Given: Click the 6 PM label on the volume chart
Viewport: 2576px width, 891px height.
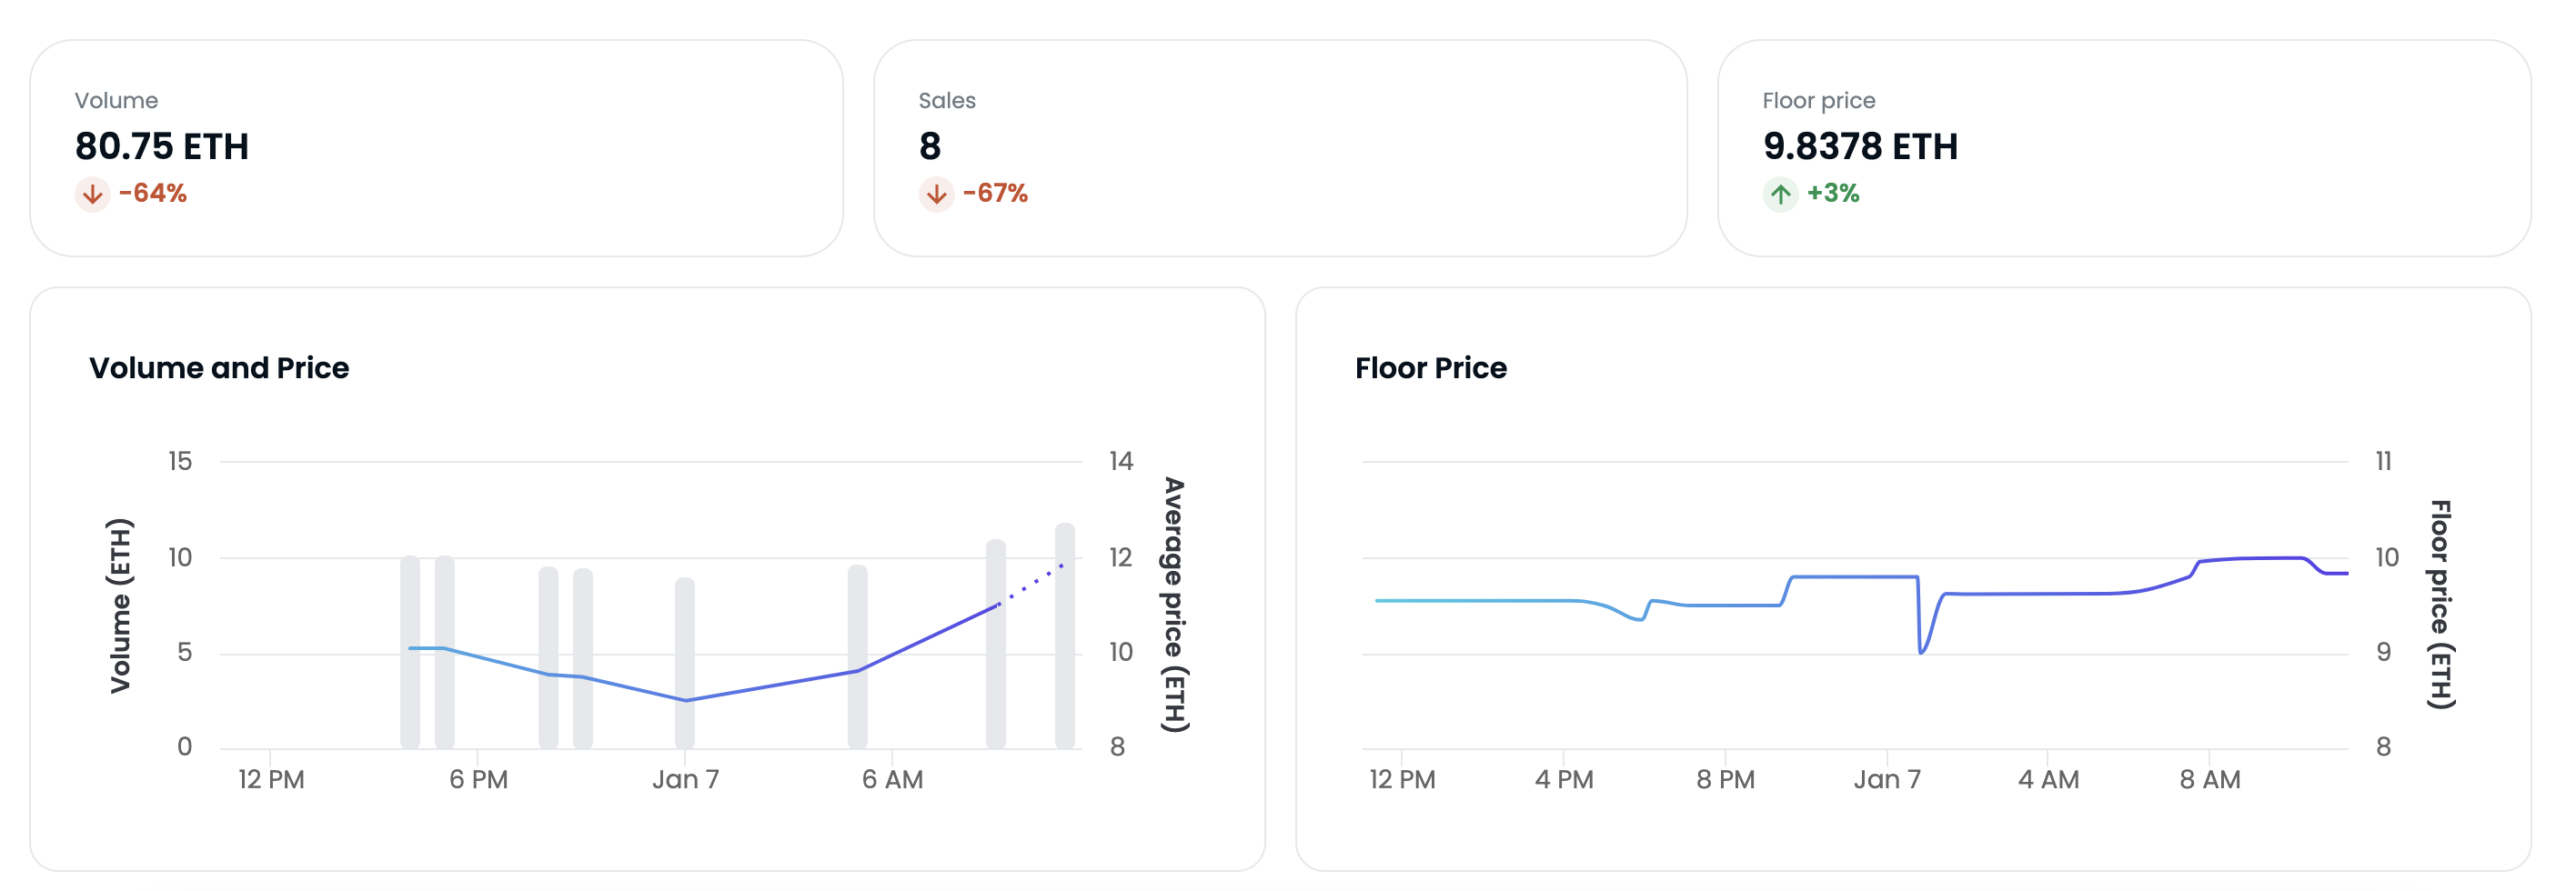Looking at the screenshot, I should coord(478,779).
